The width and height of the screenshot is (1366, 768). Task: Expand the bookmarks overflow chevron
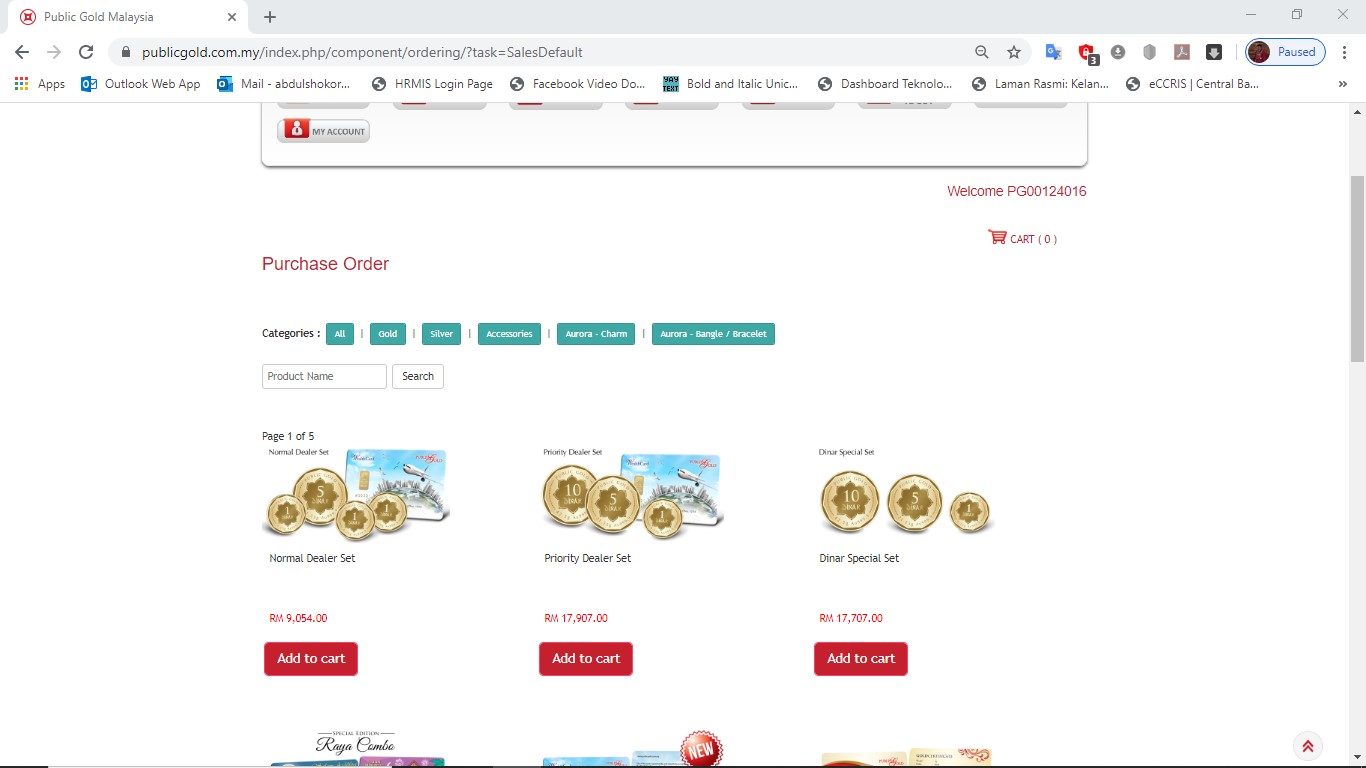point(1343,84)
